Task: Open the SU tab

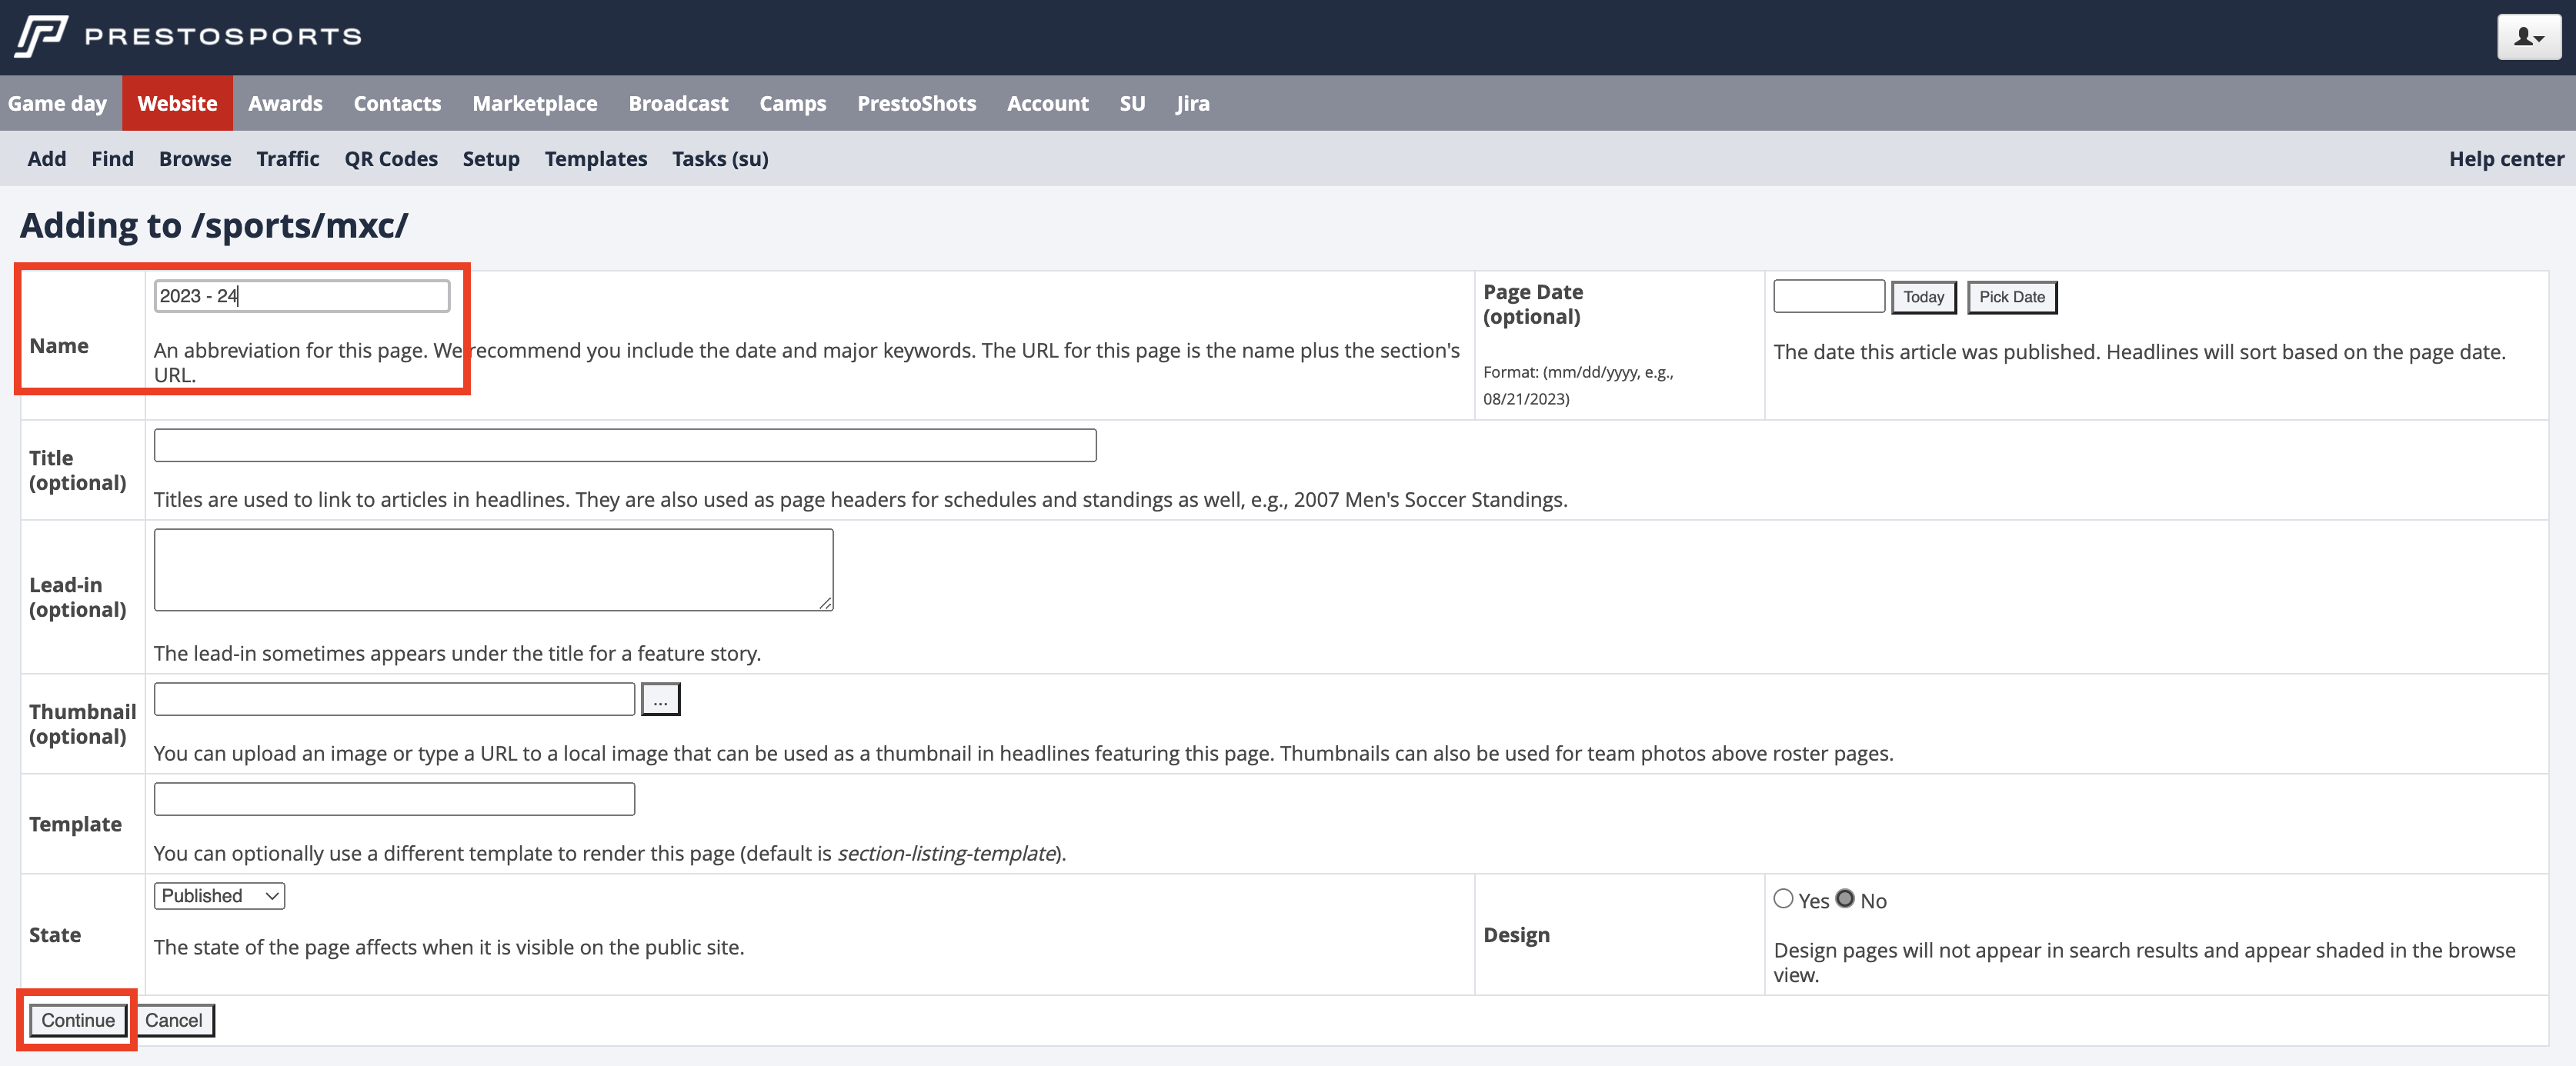Action: [1132, 103]
